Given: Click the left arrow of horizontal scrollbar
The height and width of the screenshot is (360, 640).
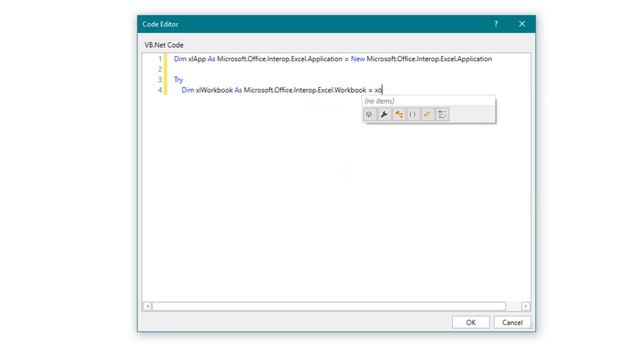Looking at the screenshot, I should pos(148,306).
